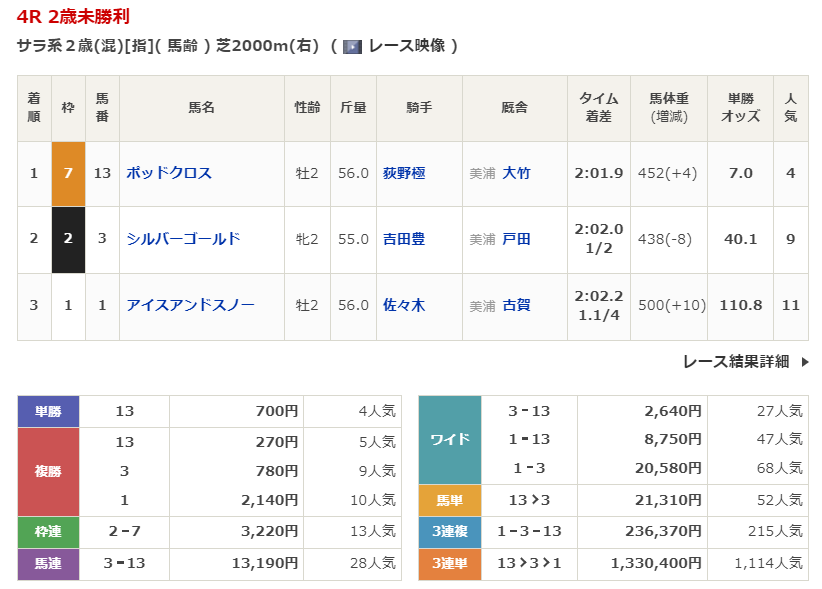Viewport: 822px width, 589px height.
Task: Click the レース結果詳細 link
Action: pyautogui.click(x=736, y=362)
